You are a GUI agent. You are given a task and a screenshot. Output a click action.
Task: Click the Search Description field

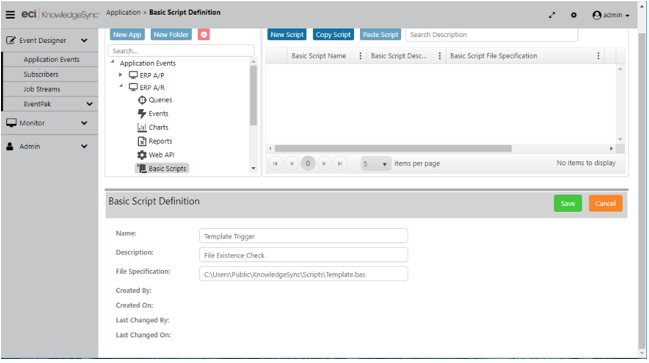[491, 35]
